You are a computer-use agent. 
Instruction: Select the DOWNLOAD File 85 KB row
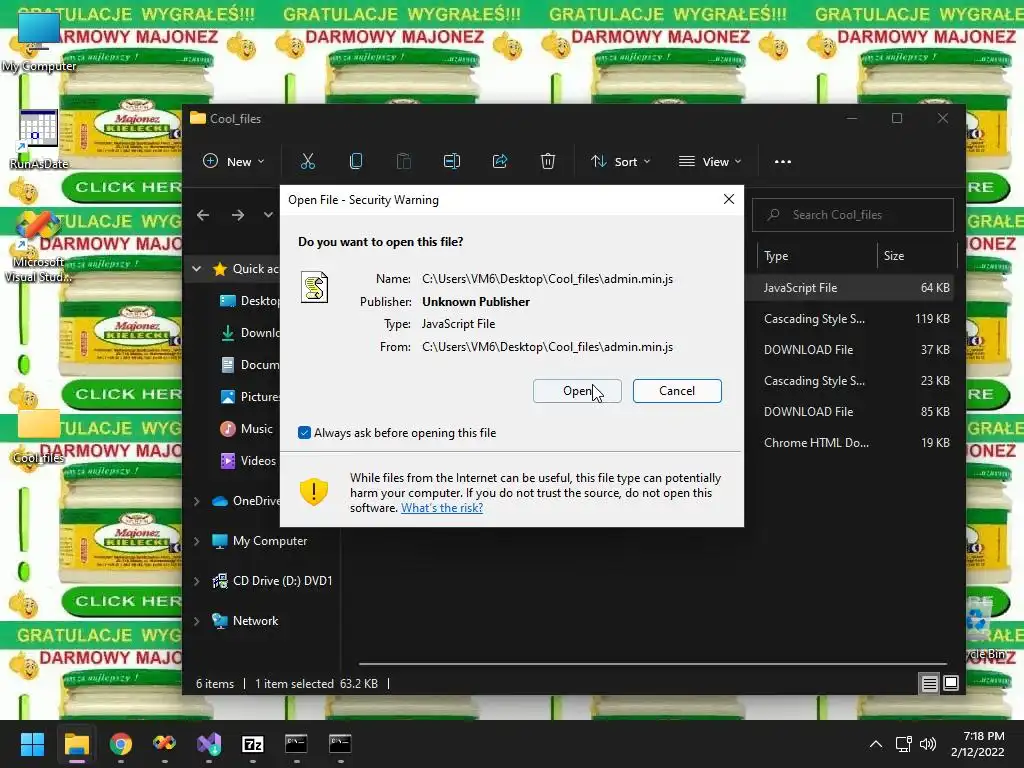coord(849,411)
